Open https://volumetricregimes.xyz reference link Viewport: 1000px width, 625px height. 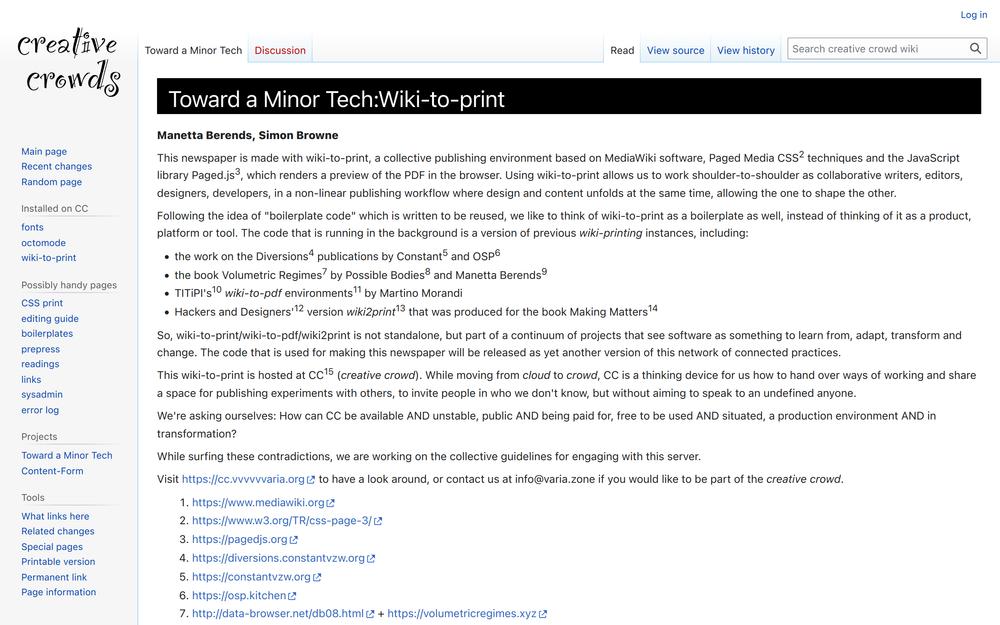[x=462, y=614]
